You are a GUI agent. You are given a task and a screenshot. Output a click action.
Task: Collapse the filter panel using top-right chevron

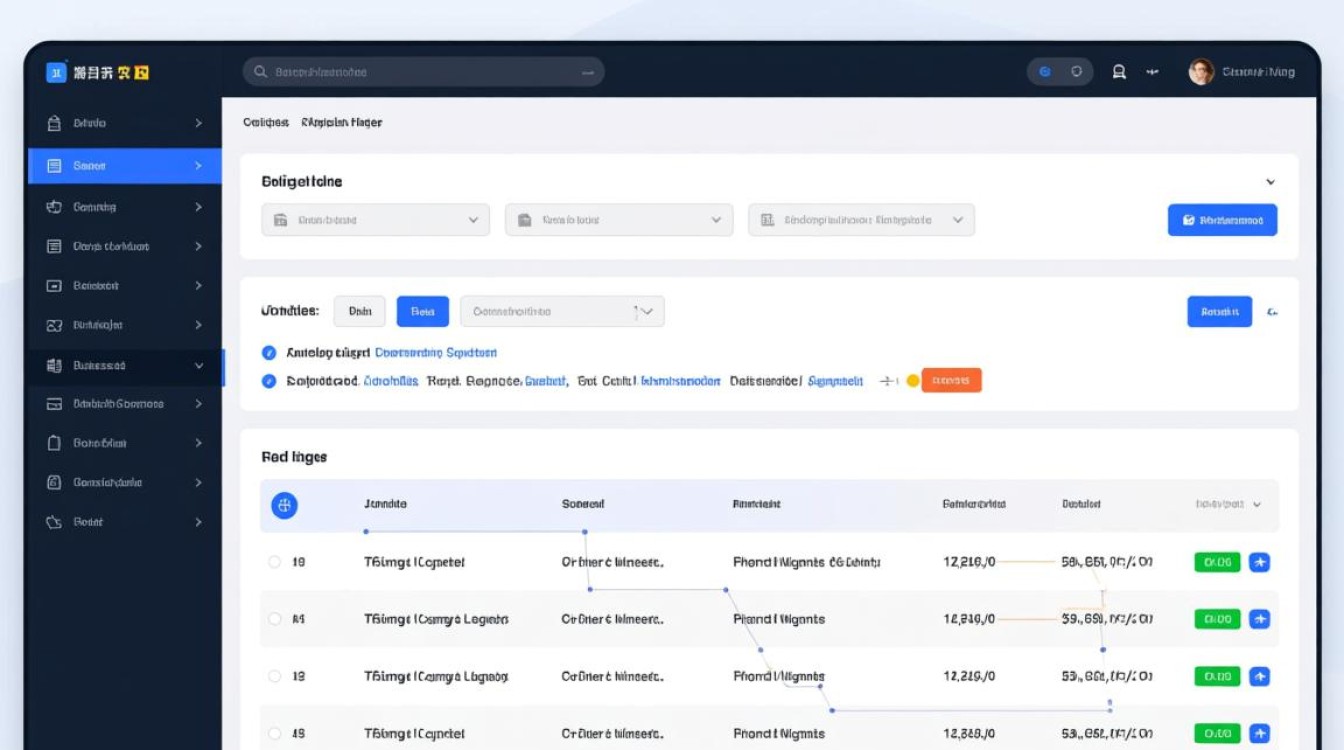pos(1270,182)
